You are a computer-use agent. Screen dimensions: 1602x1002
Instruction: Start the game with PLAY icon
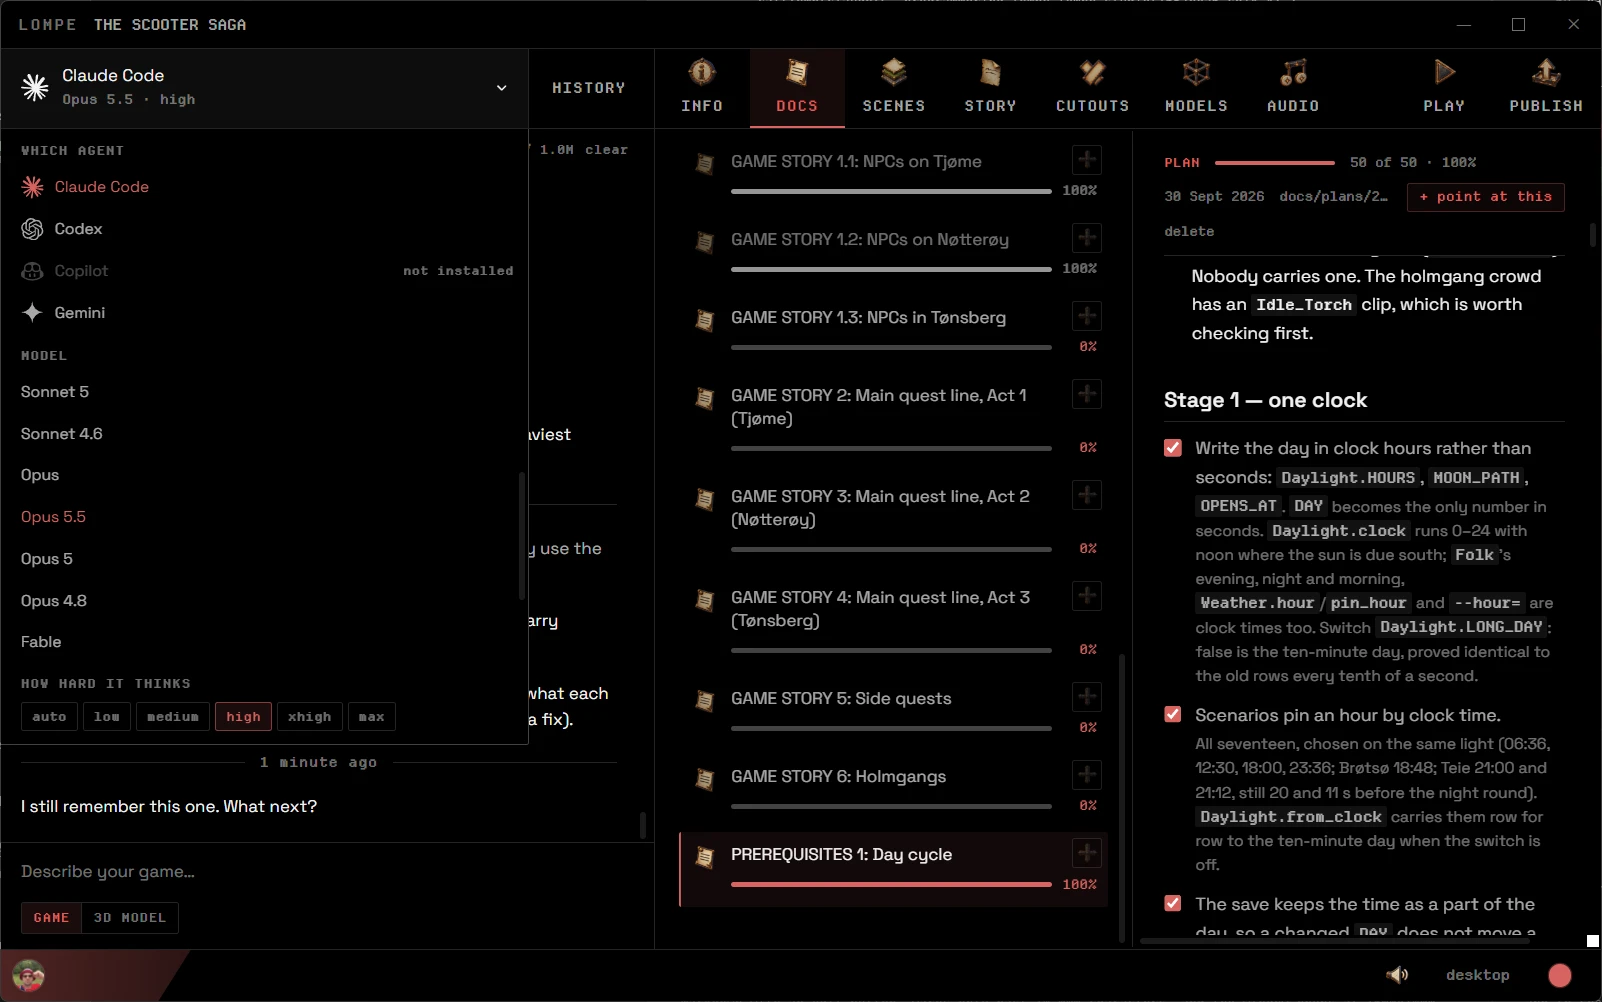[1444, 72]
